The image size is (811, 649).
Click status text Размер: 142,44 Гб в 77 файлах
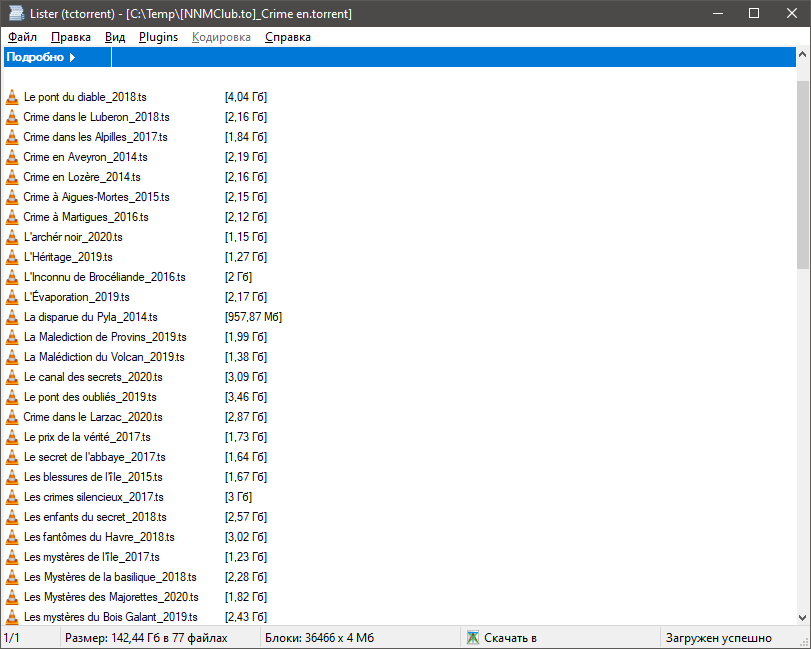(x=146, y=638)
